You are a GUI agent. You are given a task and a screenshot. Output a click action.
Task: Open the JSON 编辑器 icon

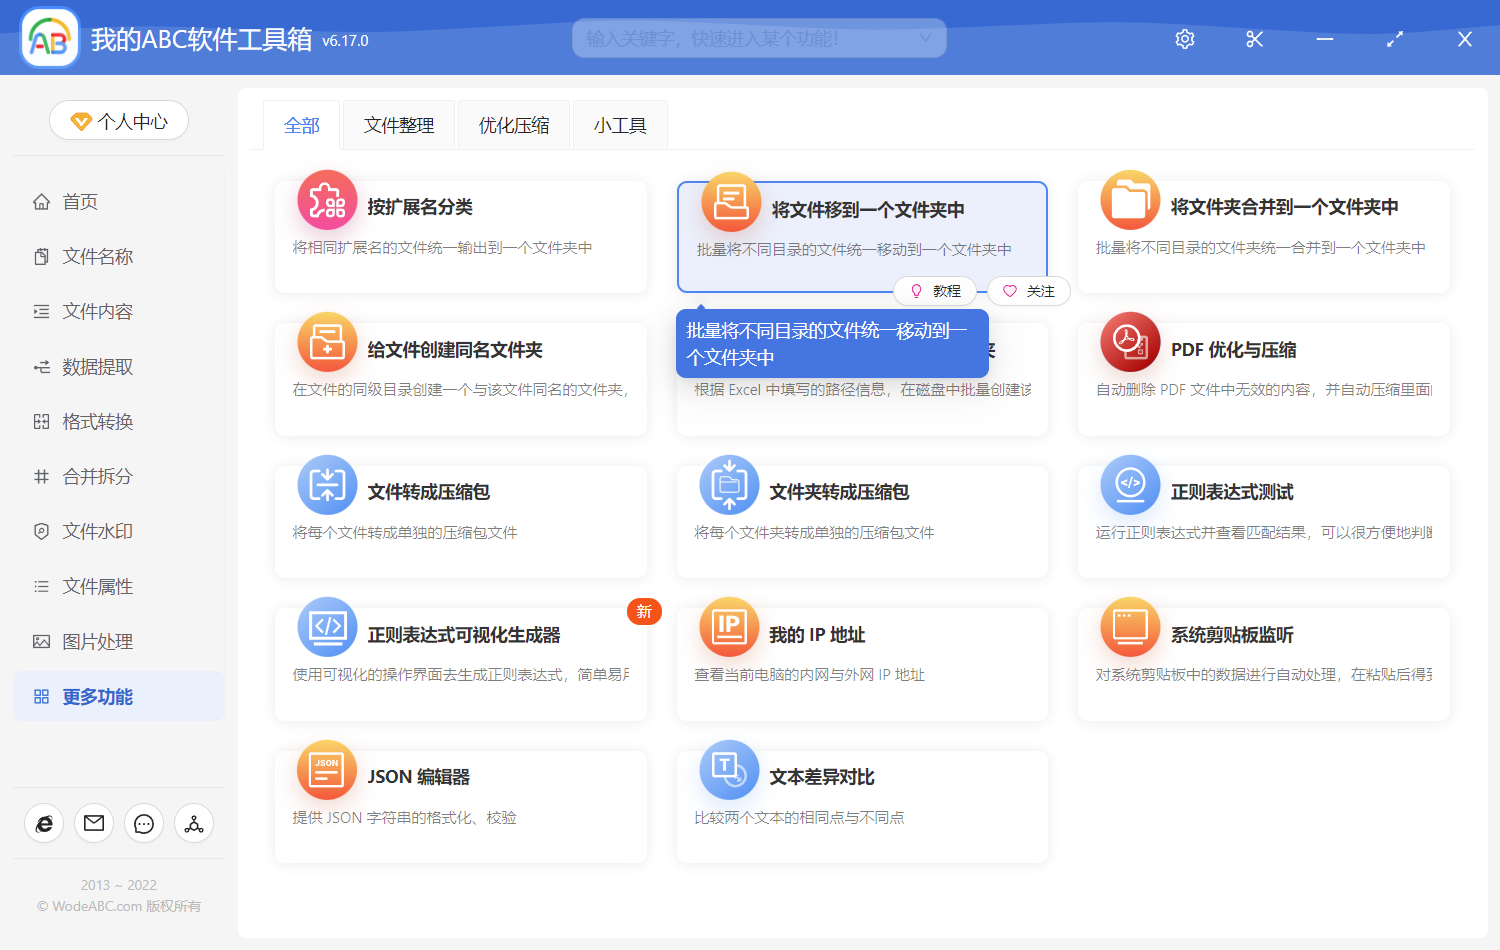[x=327, y=770]
